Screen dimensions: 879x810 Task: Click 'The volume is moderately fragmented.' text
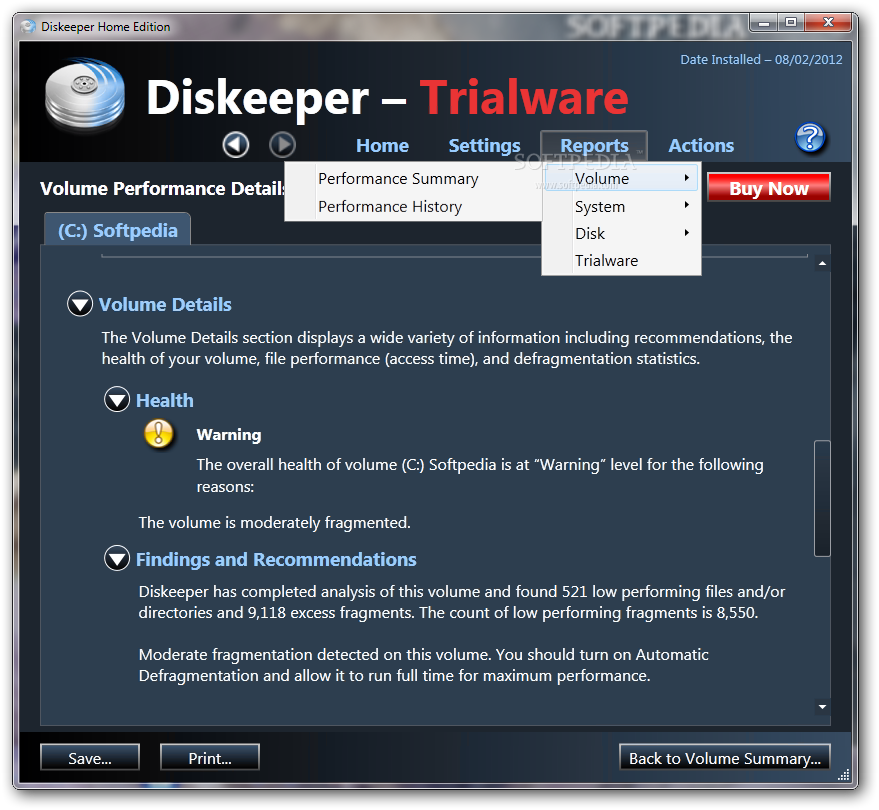click(274, 522)
